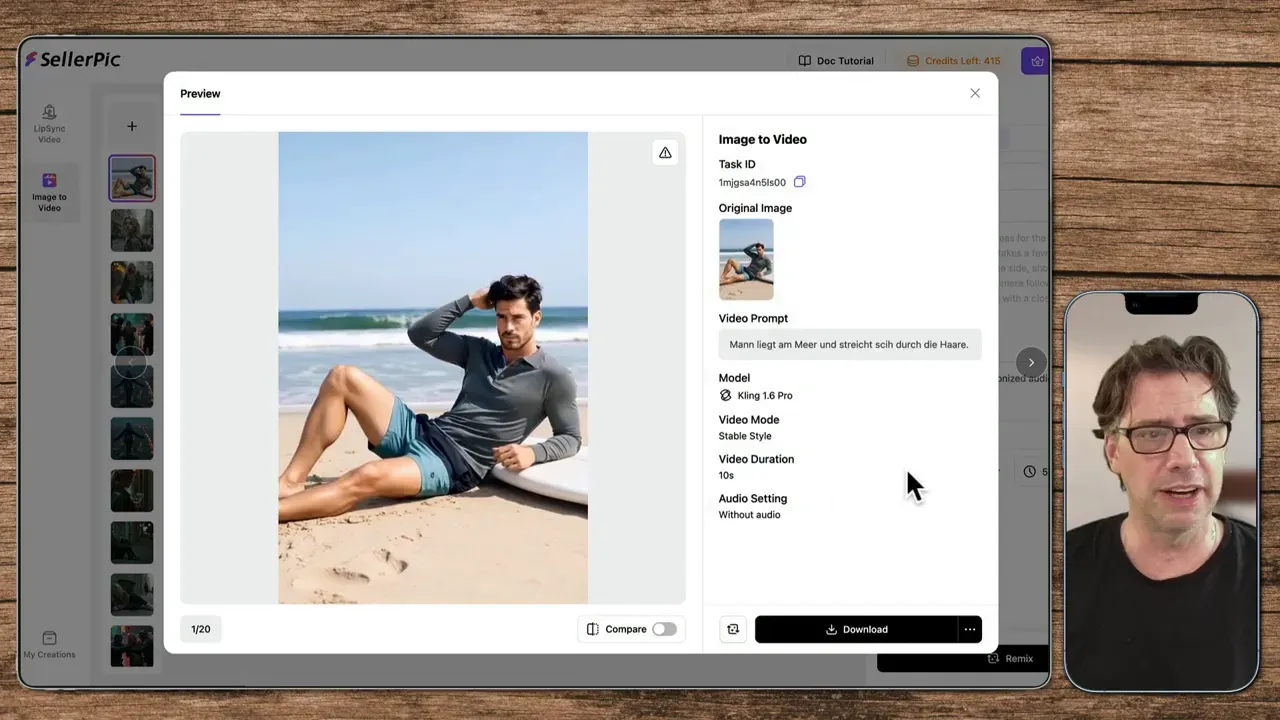Viewport: 1280px width, 720px height.
Task: Close the Preview dialog
Action: (x=975, y=93)
